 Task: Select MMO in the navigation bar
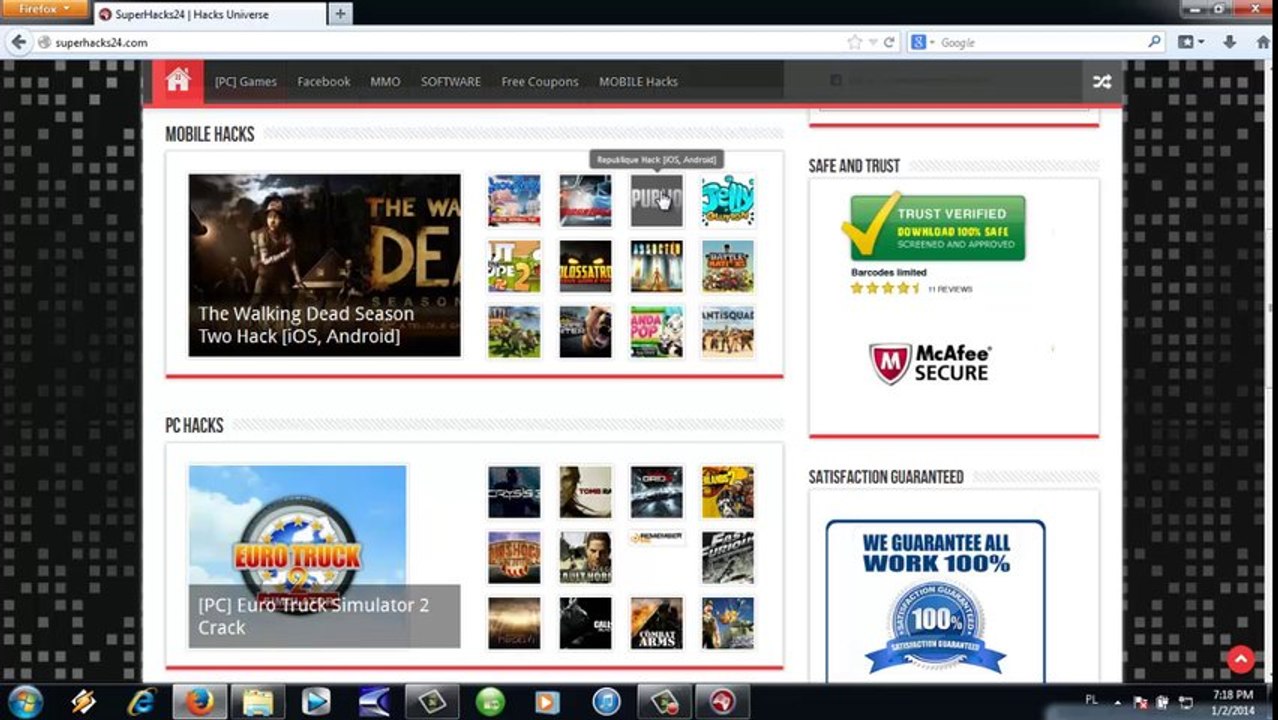point(385,82)
